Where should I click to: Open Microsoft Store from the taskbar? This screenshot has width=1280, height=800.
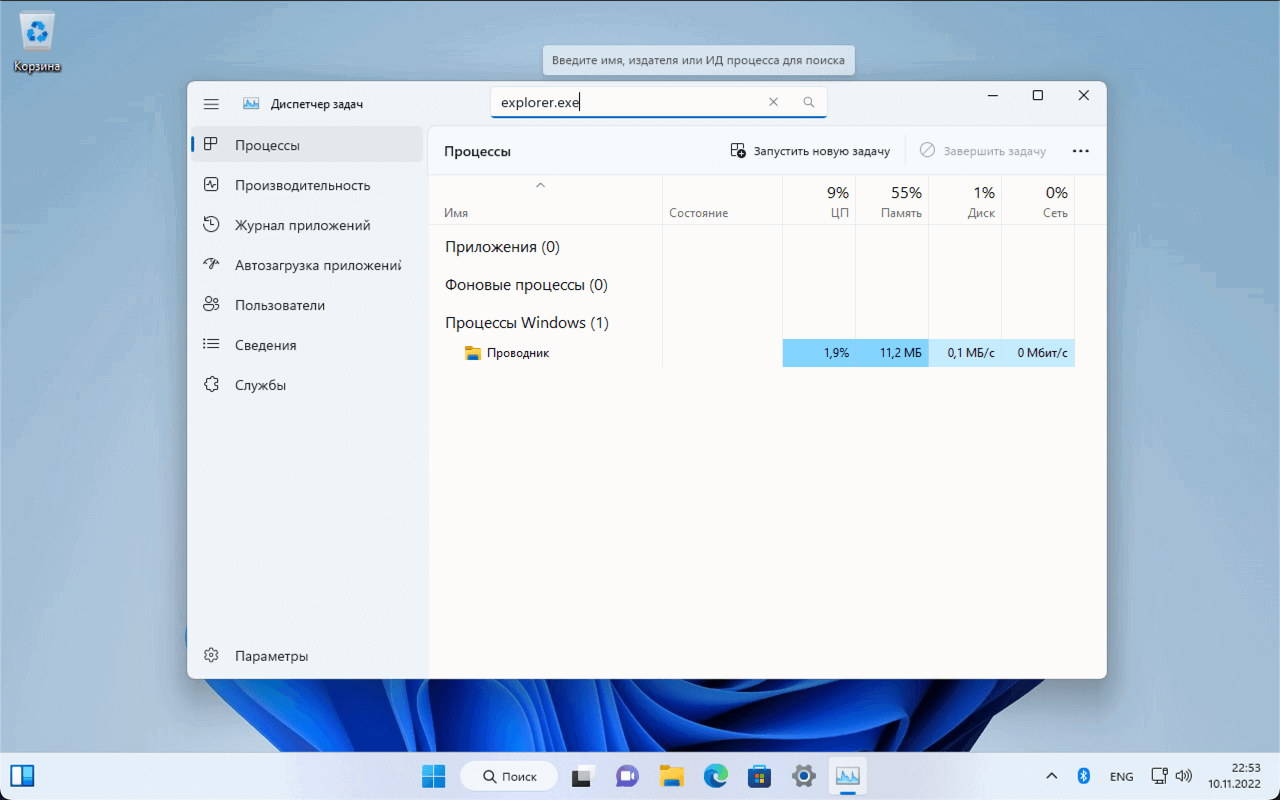[759, 776]
